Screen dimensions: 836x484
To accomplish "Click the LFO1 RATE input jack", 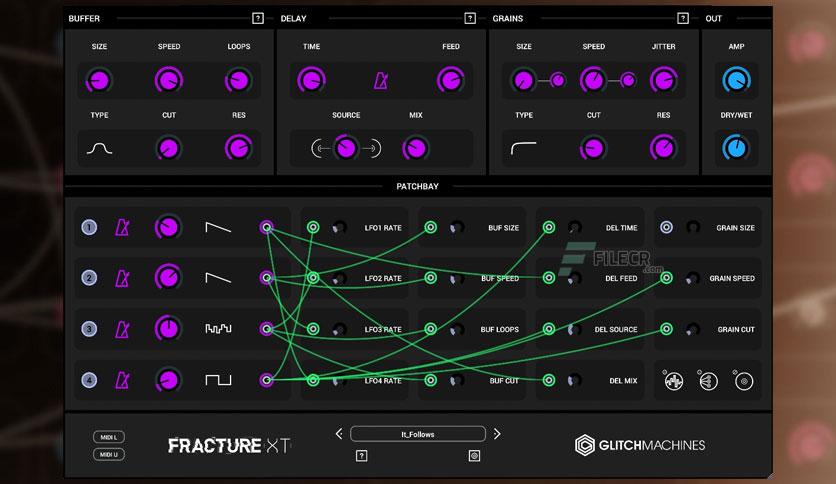I will point(313,228).
